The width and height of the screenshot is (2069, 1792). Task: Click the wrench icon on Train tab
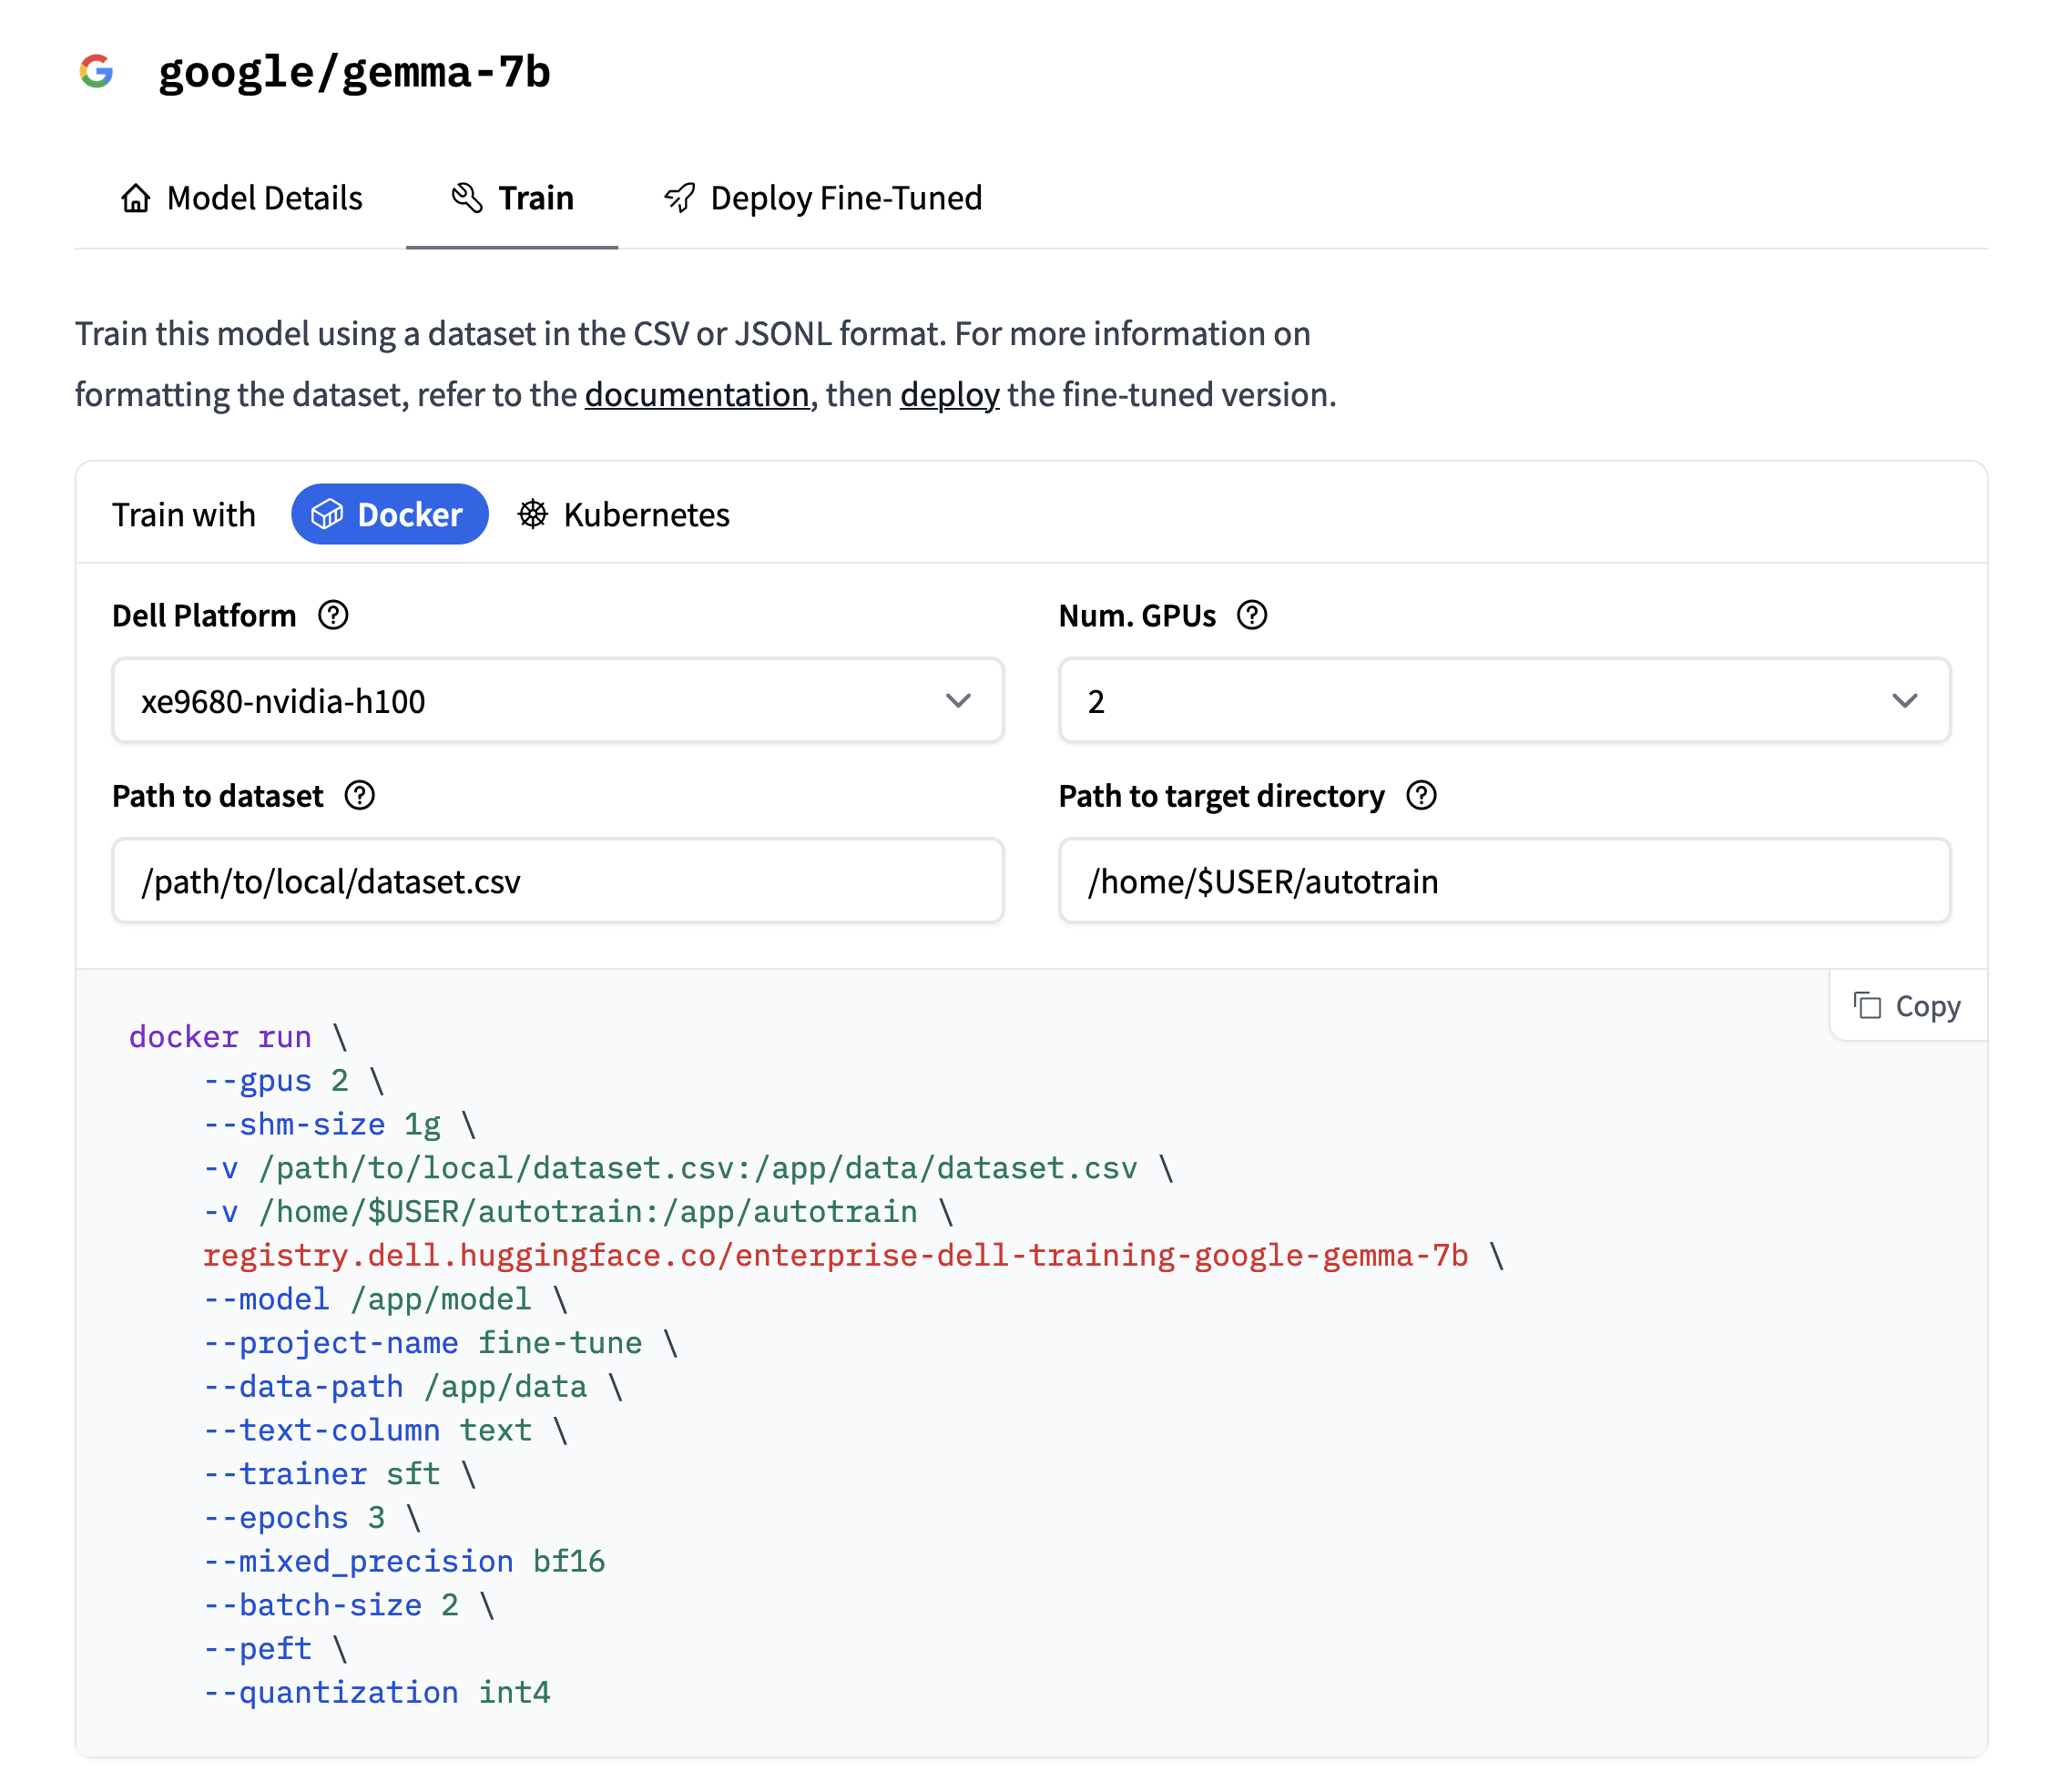tap(467, 198)
